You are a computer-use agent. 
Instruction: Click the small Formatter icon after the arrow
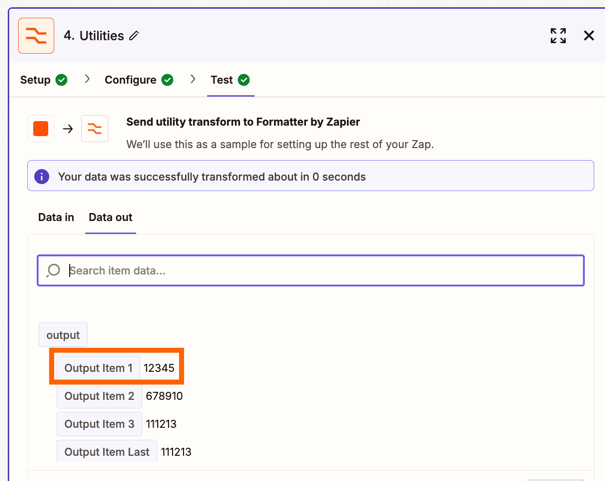95,128
